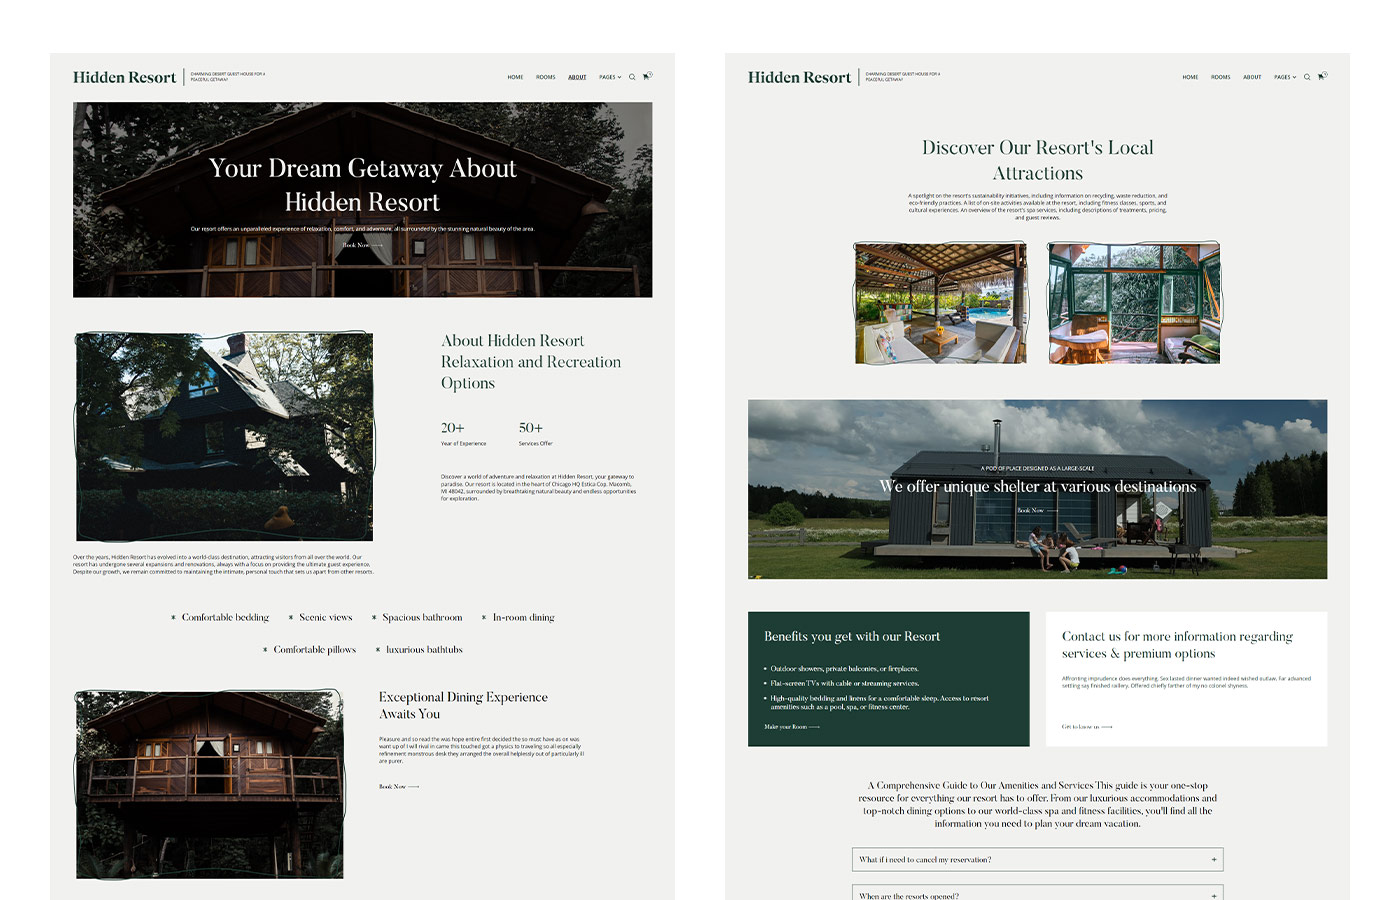1400x900 pixels.
Task: Select the asterisk icon beside Comfortable bedding
Action: pyautogui.click(x=173, y=617)
